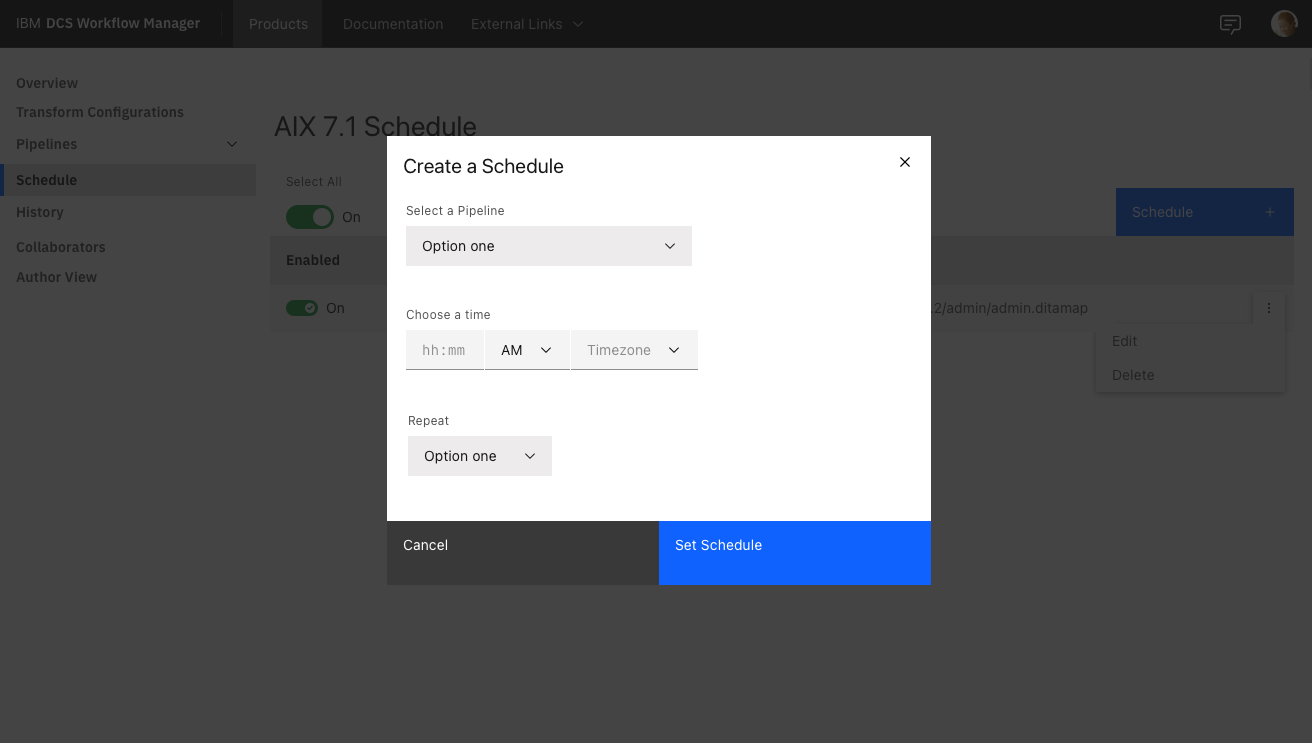The image size is (1312, 743).
Task: Choose Delete from the overflow menu
Action: pyautogui.click(x=1190, y=375)
